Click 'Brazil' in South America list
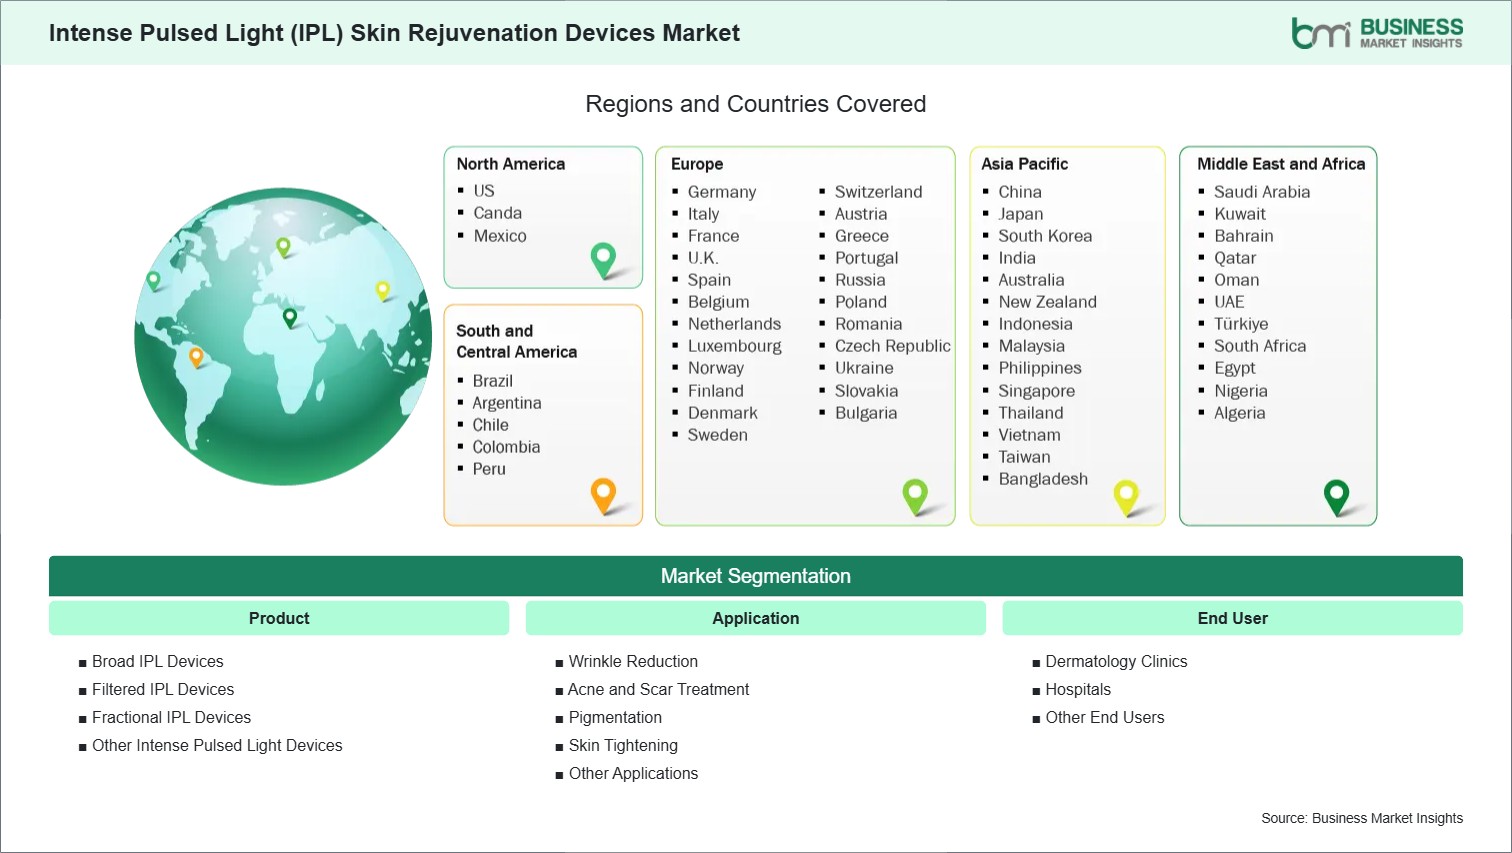 click(x=493, y=381)
